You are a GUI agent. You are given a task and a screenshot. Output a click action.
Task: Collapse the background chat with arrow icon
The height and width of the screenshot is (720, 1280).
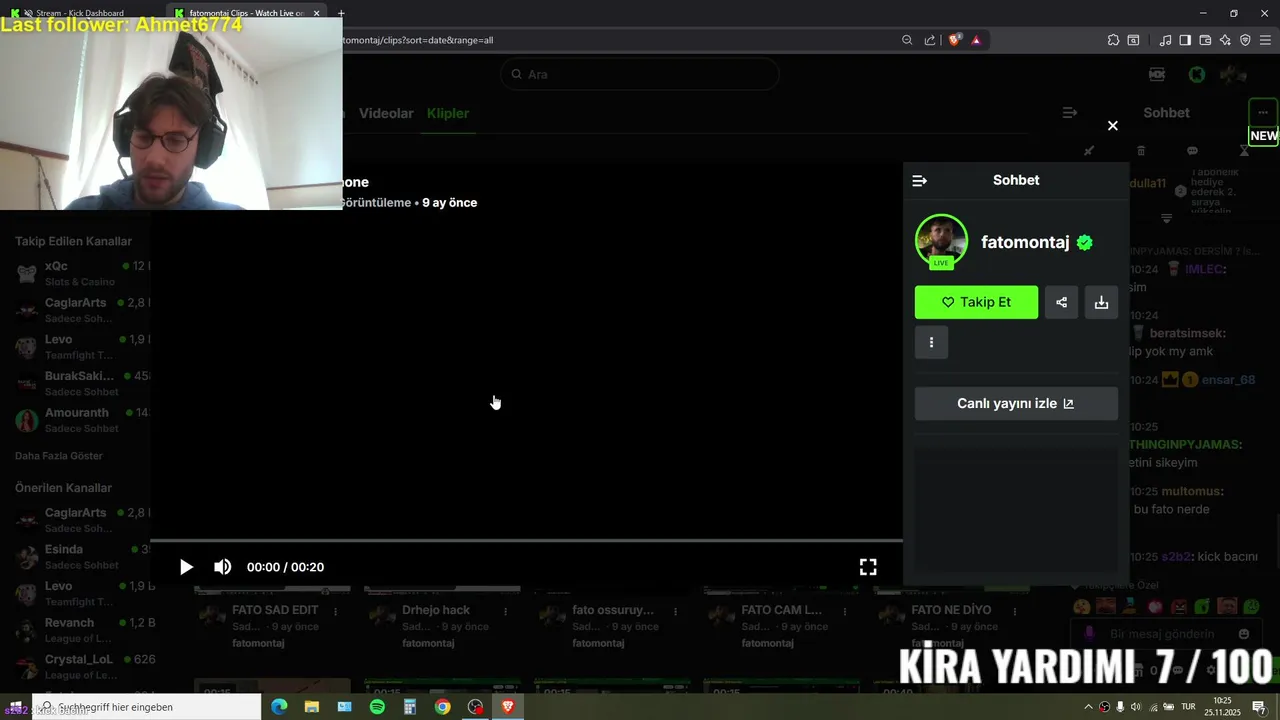[x=1070, y=113]
